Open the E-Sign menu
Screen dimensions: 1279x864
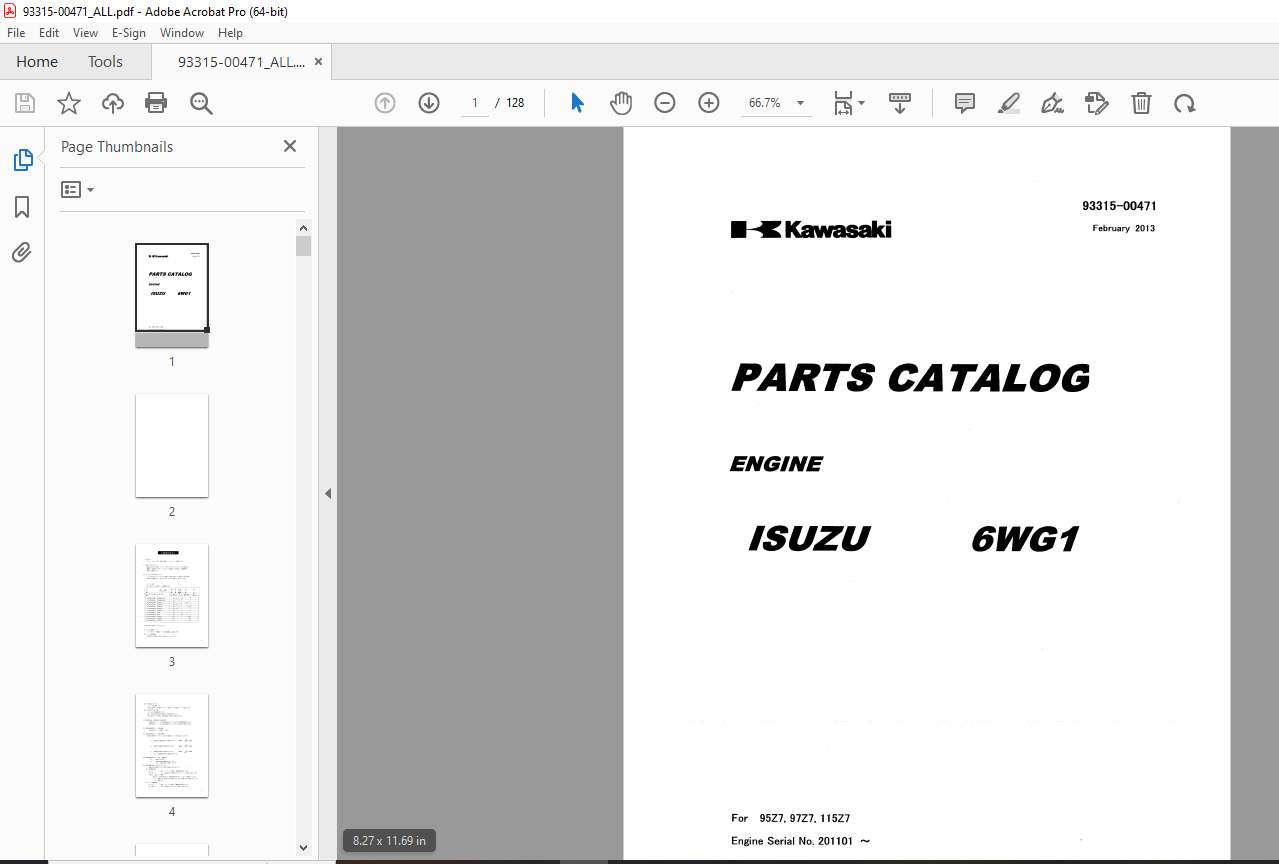[x=129, y=33]
